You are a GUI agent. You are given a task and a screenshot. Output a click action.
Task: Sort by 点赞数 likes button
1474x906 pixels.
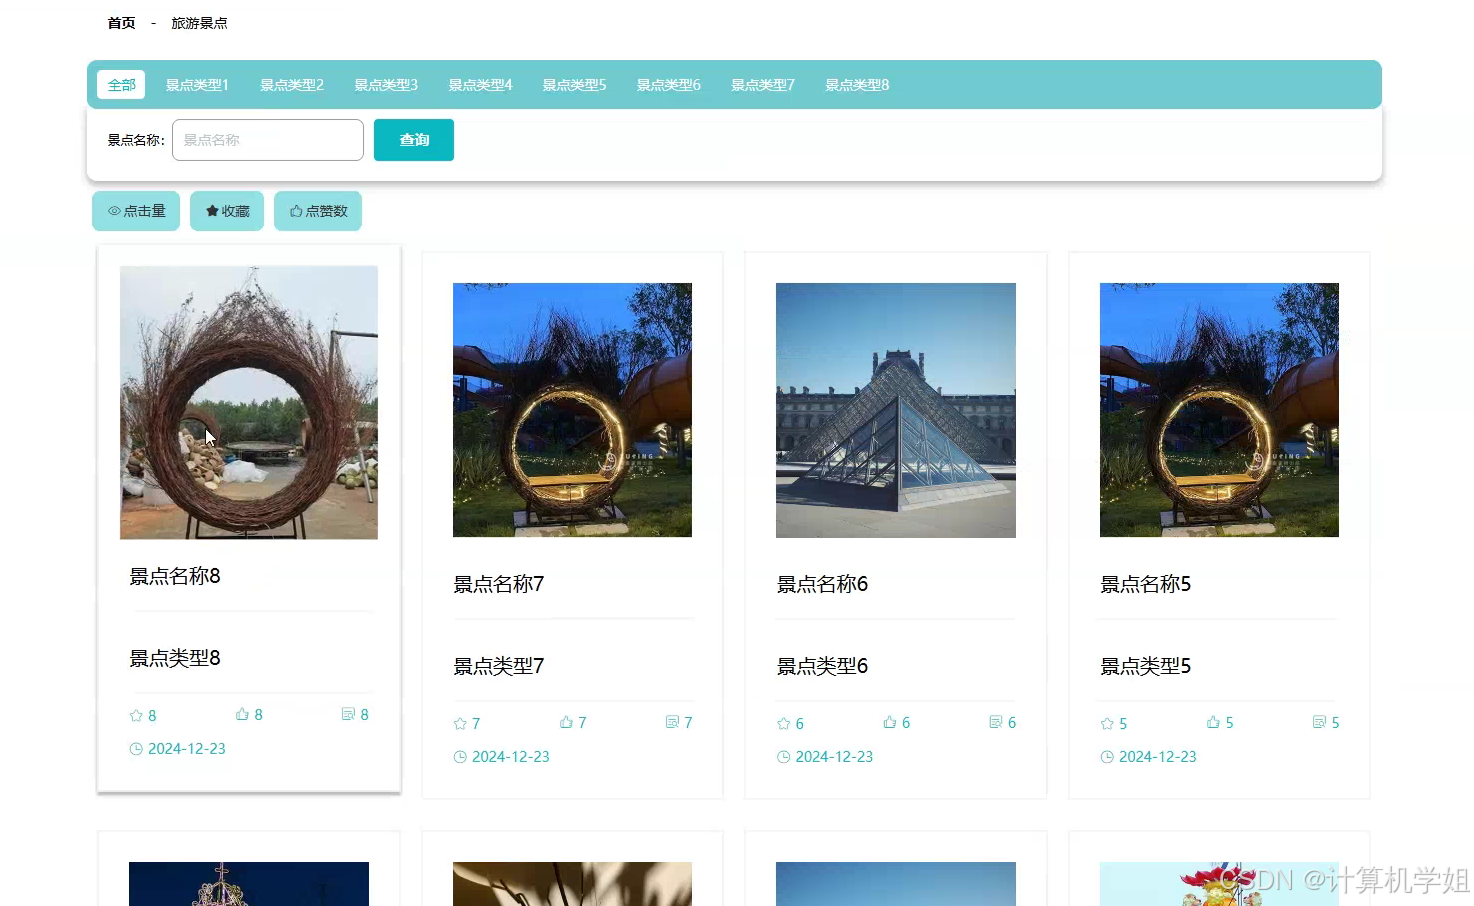[318, 211]
